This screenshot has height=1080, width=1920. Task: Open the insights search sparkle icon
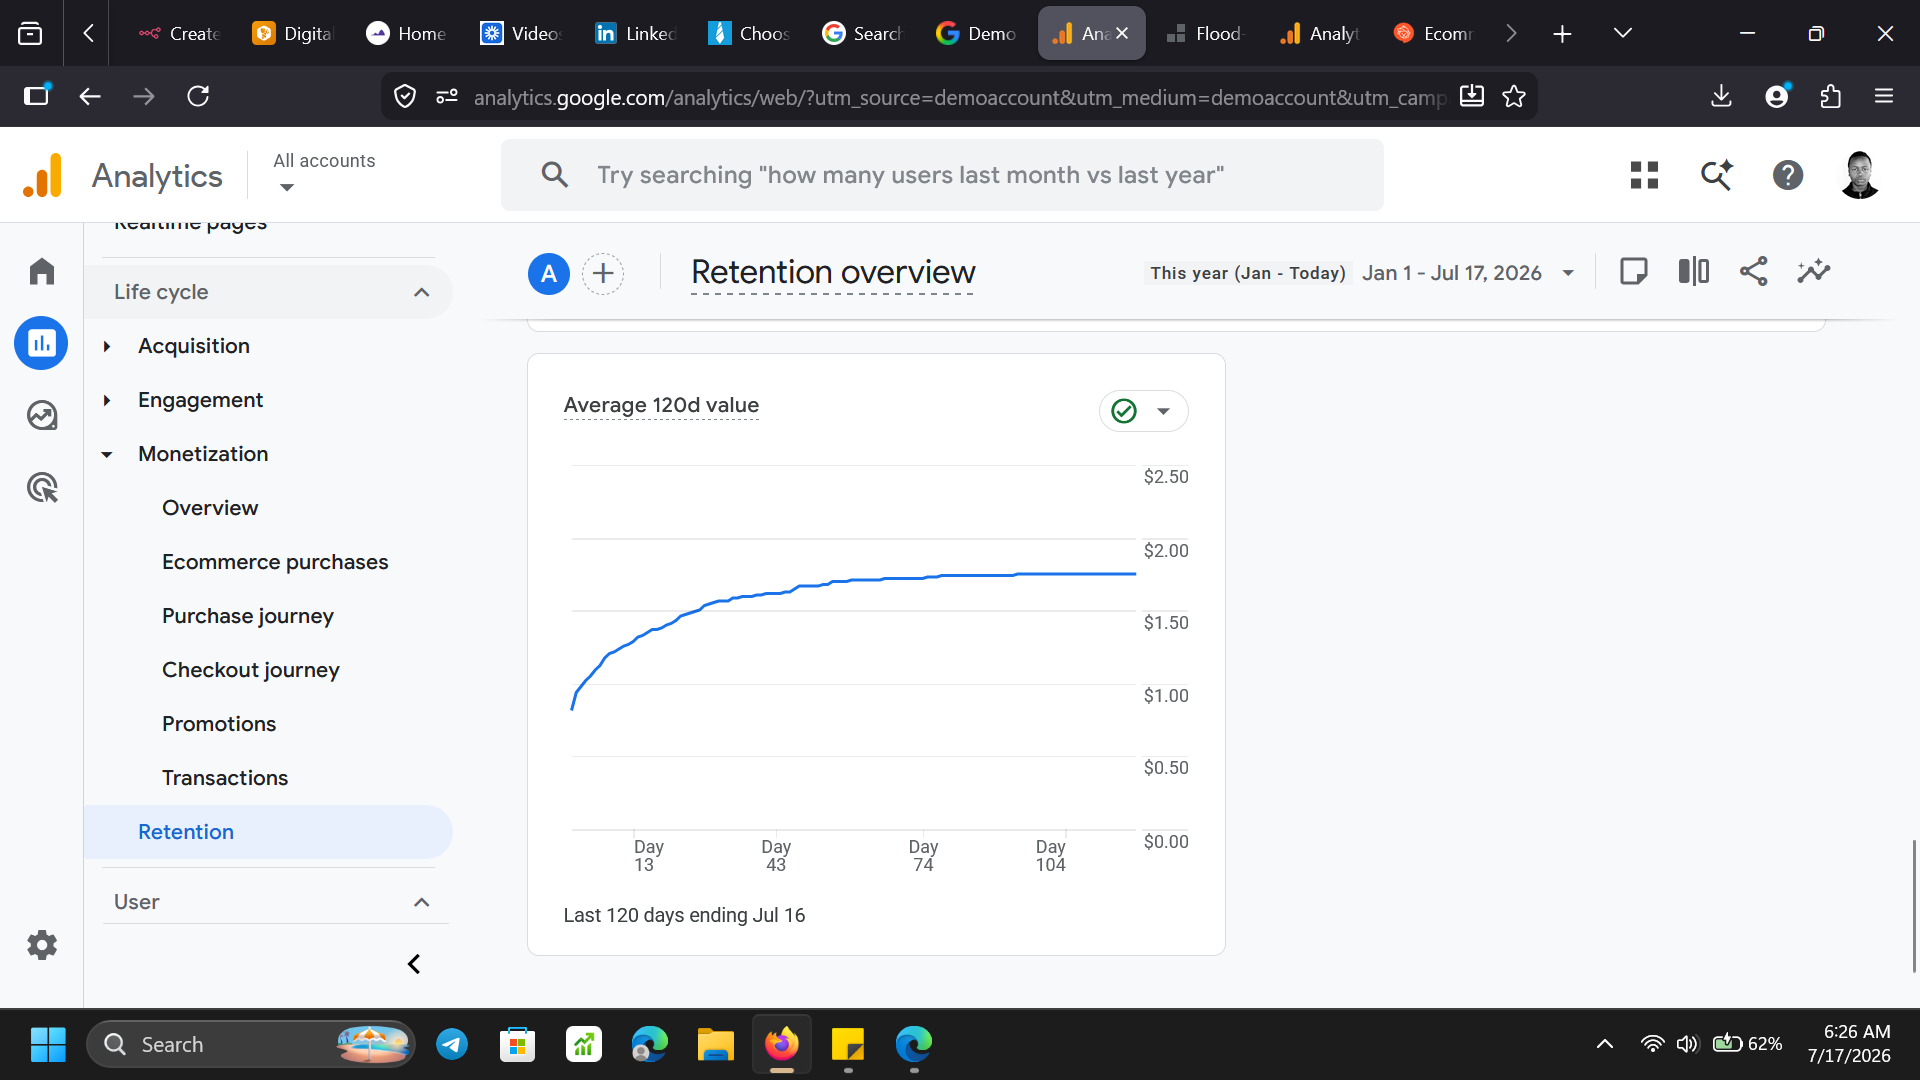pos(1716,175)
